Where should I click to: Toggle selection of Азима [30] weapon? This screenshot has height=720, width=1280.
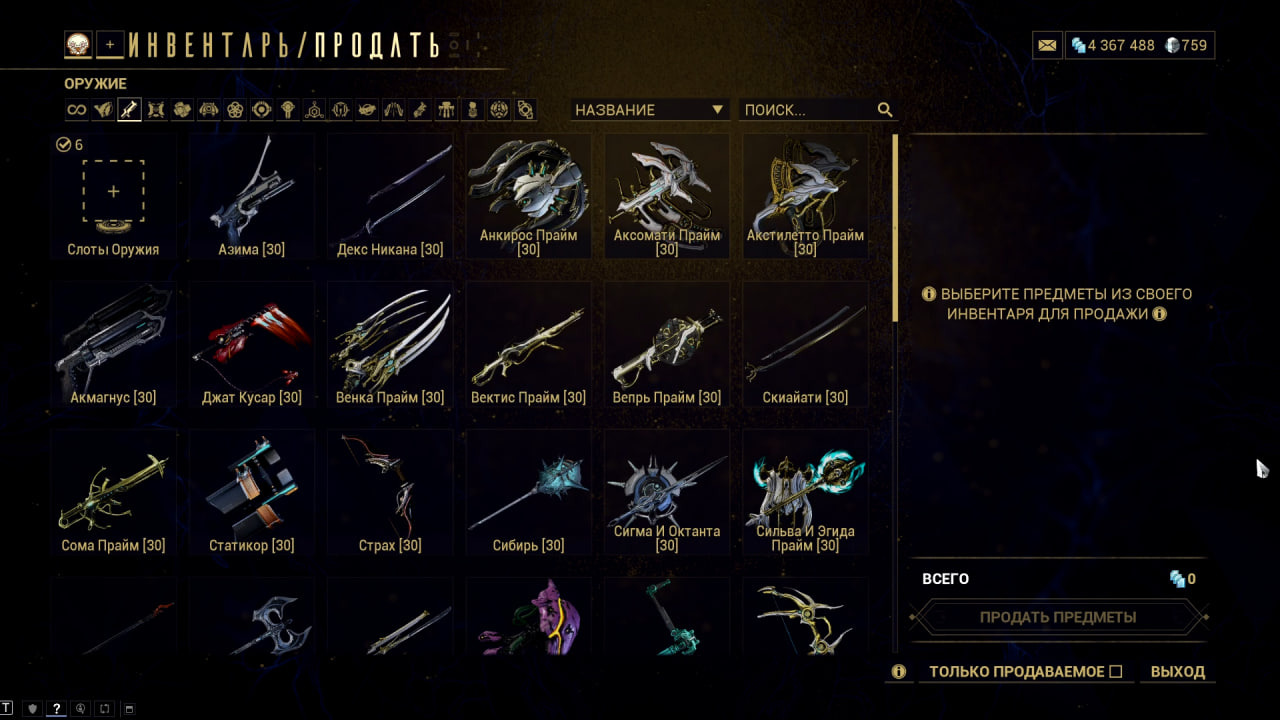pyautogui.click(x=252, y=197)
